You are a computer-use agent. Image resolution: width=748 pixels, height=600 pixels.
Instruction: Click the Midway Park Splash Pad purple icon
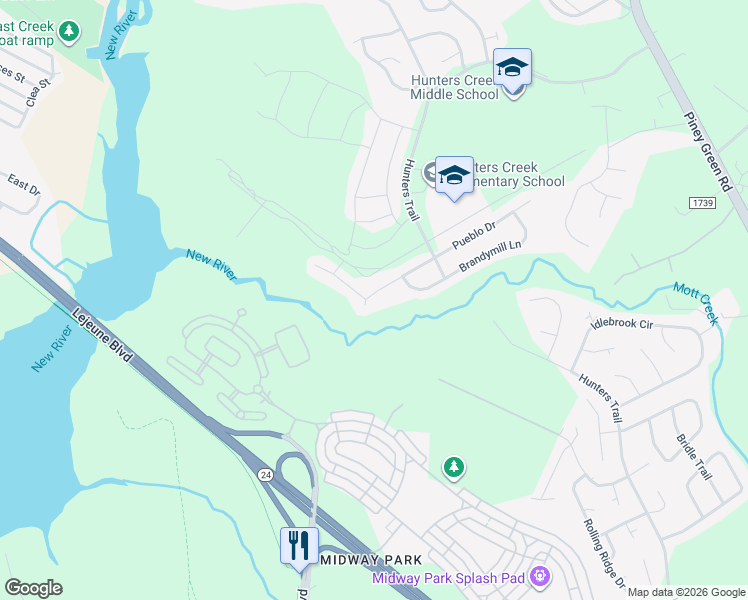click(540, 576)
